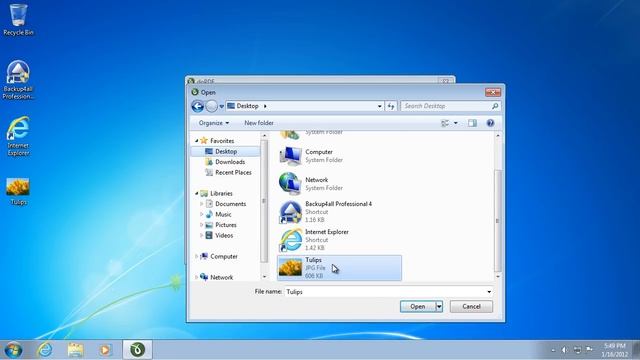
Task: Click the navigation pane scrollbar
Action: 264,201
